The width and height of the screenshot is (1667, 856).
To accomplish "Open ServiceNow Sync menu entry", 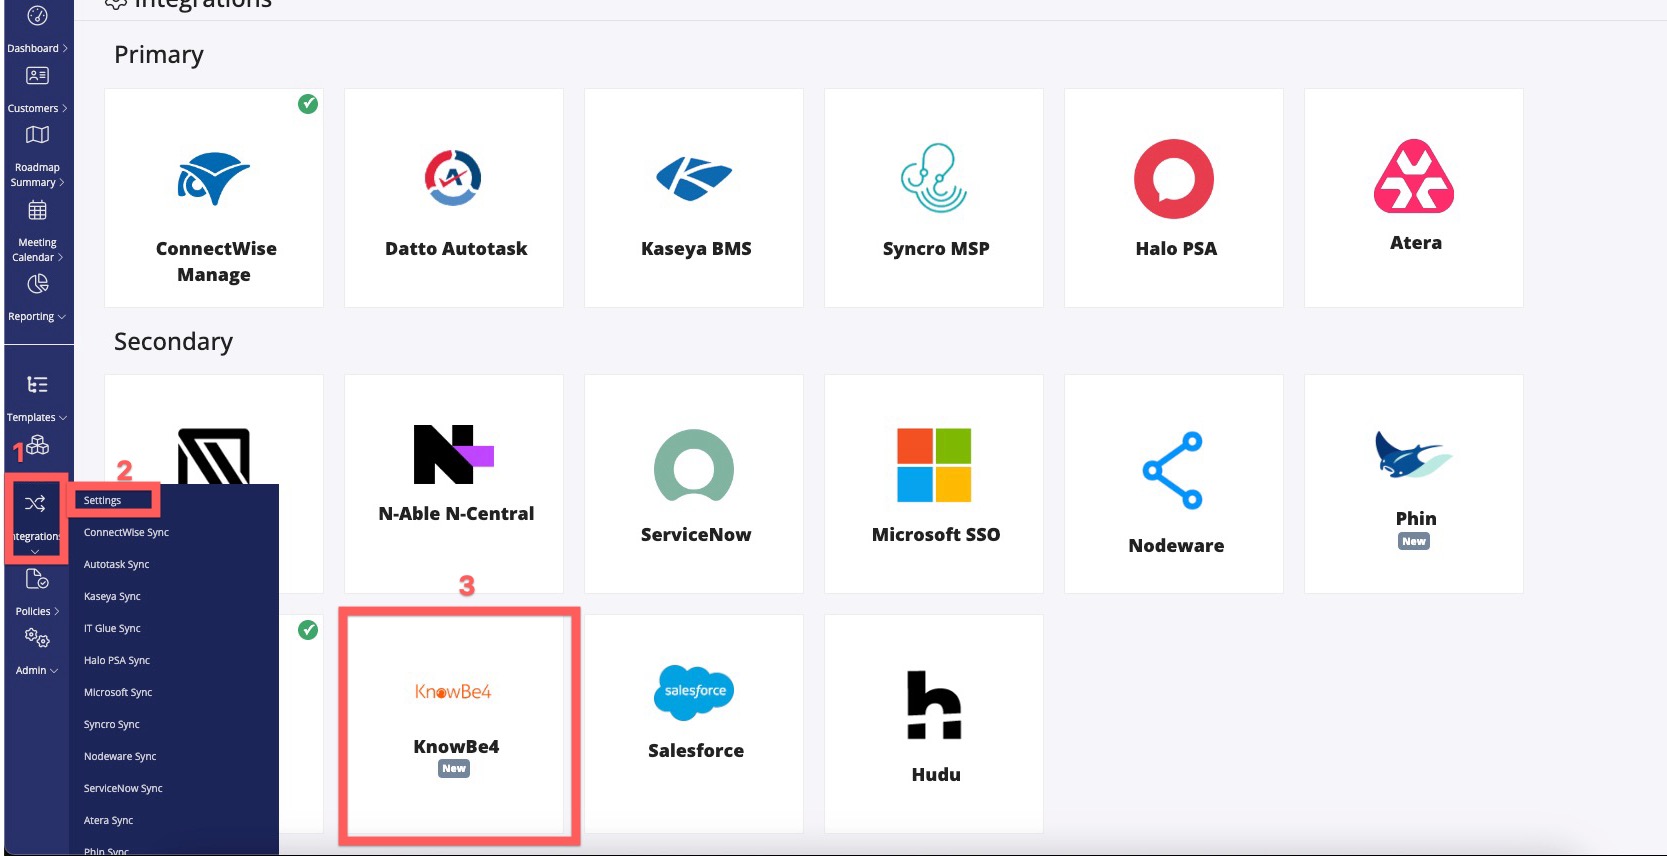I will click(x=123, y=789).
